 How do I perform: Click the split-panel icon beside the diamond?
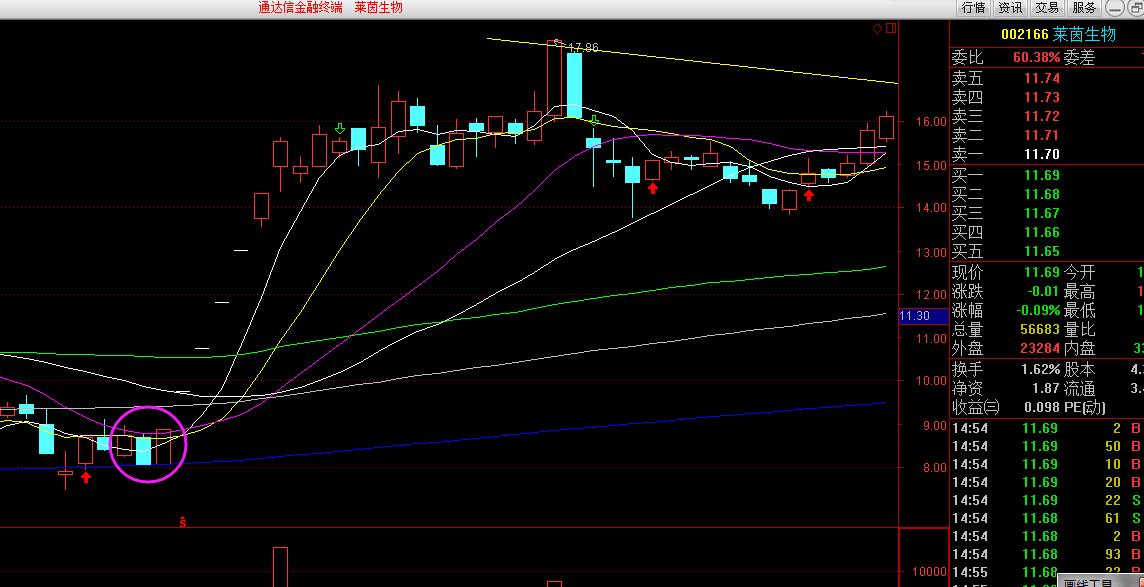tap(890, 28)
